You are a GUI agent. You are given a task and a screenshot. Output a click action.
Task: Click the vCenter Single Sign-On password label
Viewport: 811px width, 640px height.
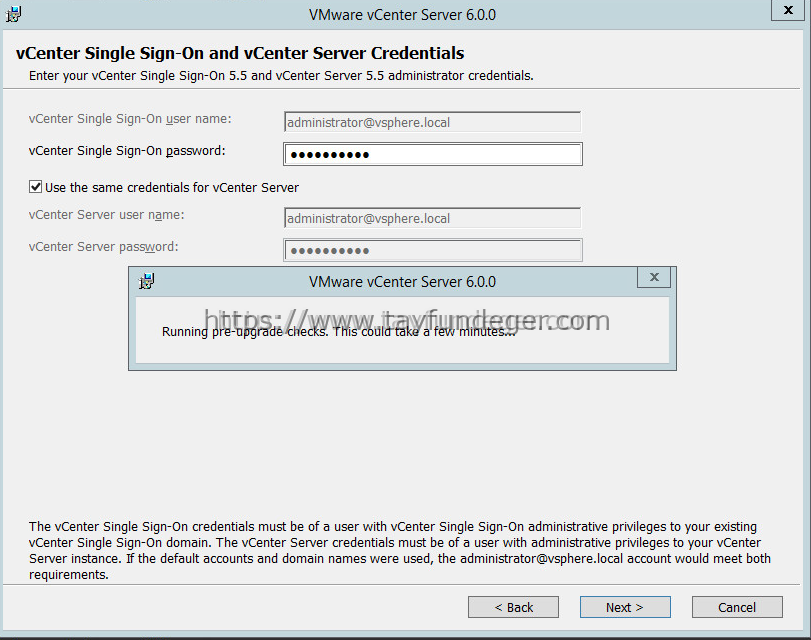click(x=127, y=151)
